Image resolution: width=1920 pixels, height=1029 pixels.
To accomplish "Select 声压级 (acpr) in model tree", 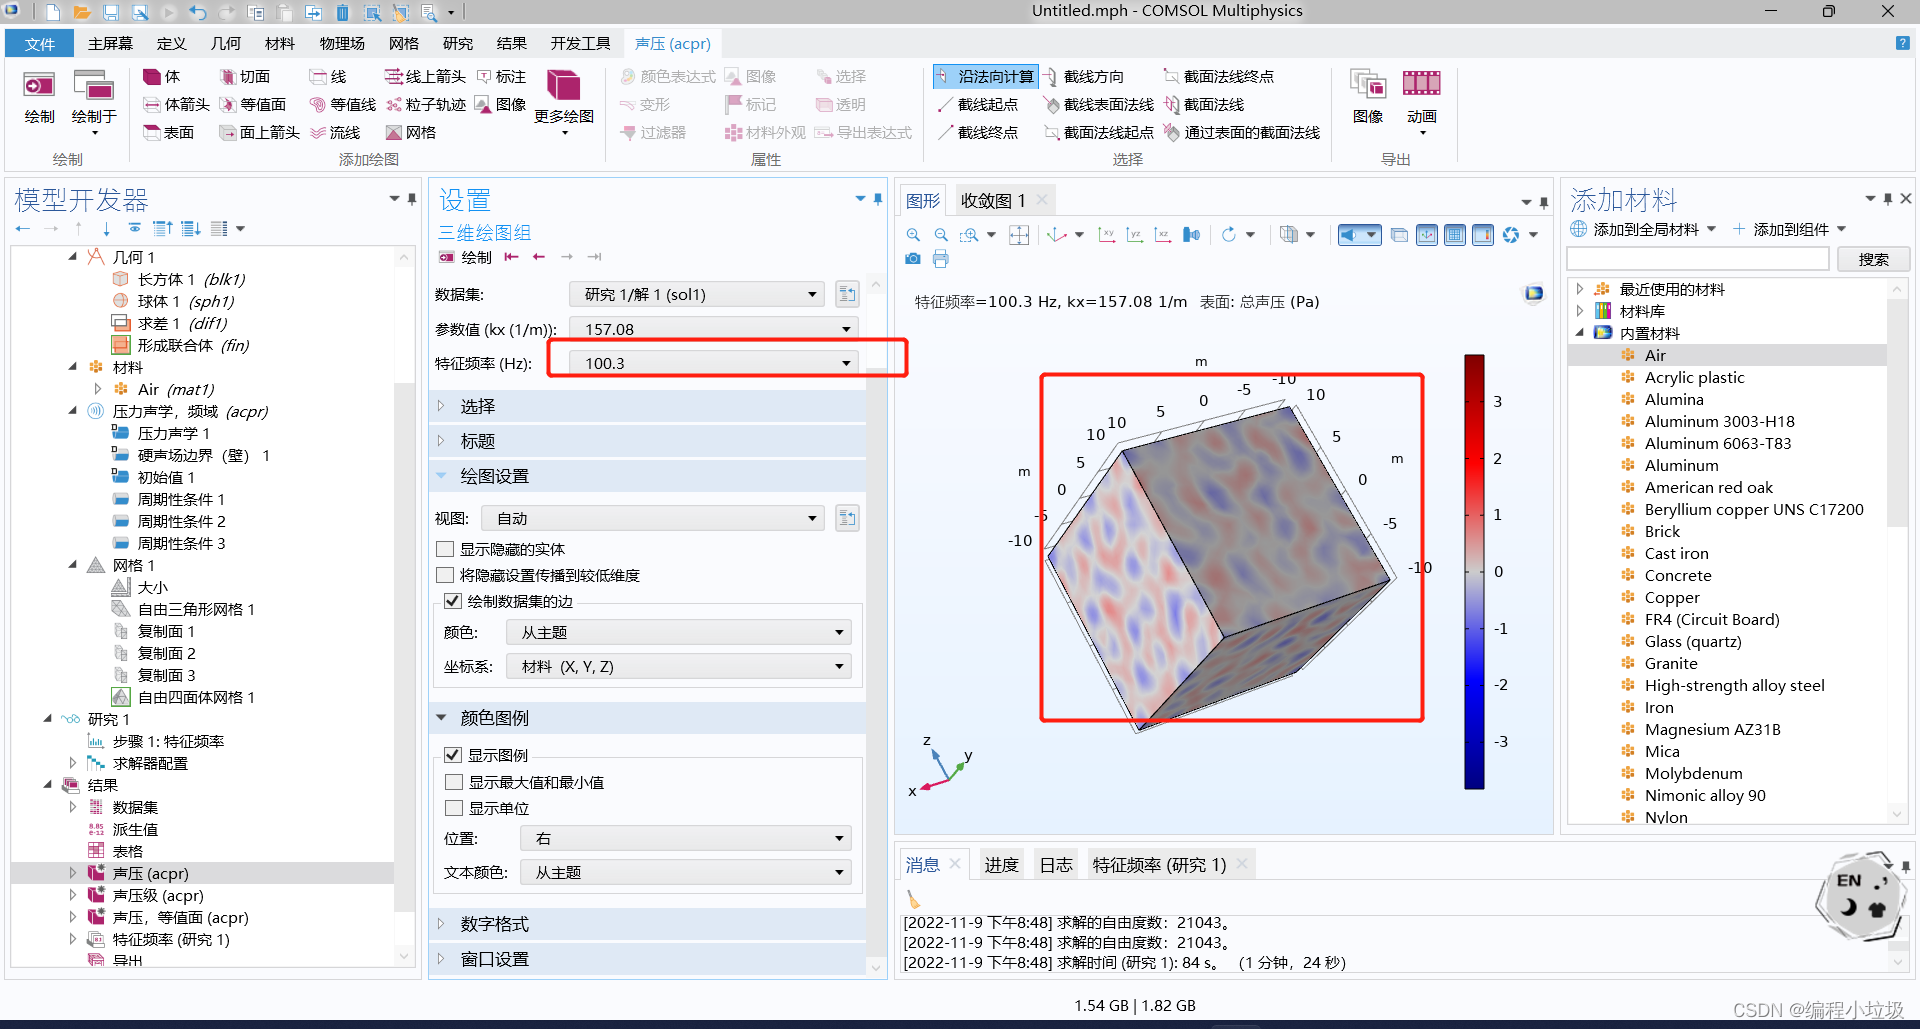I will click(x=158, y=895).
